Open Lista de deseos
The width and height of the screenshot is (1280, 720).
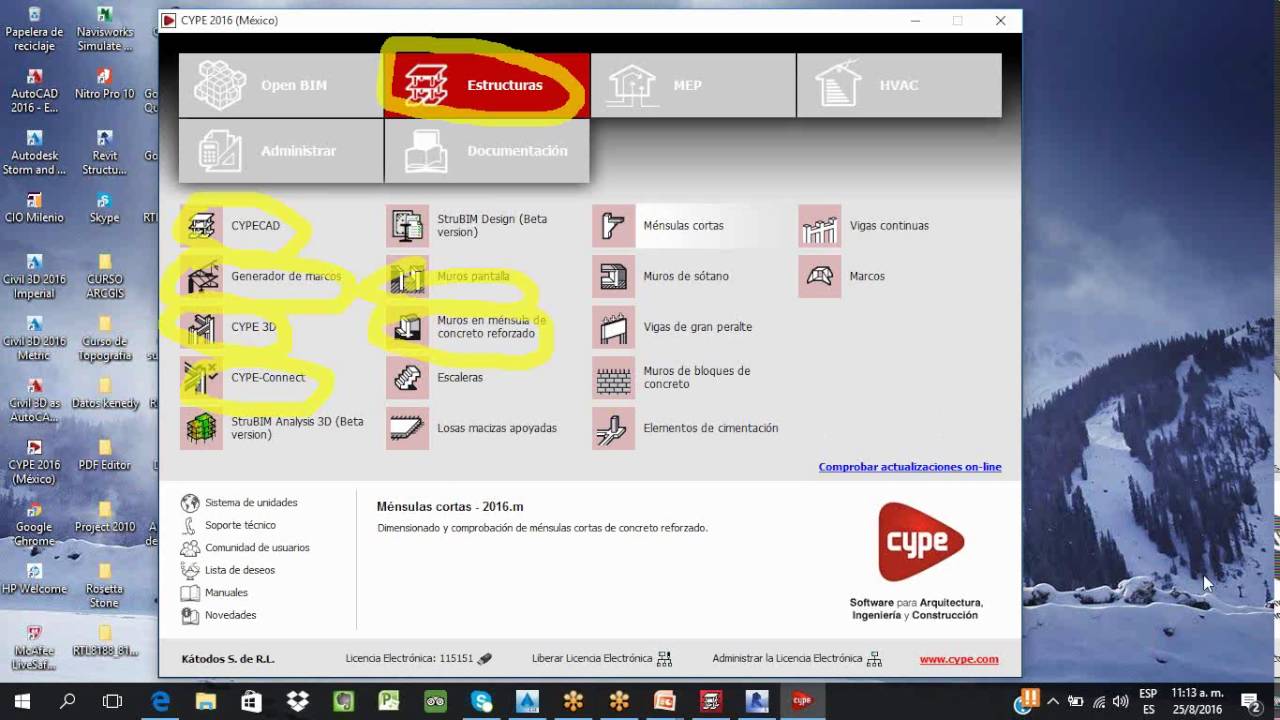pyautogui.click(x=228, y=570)
